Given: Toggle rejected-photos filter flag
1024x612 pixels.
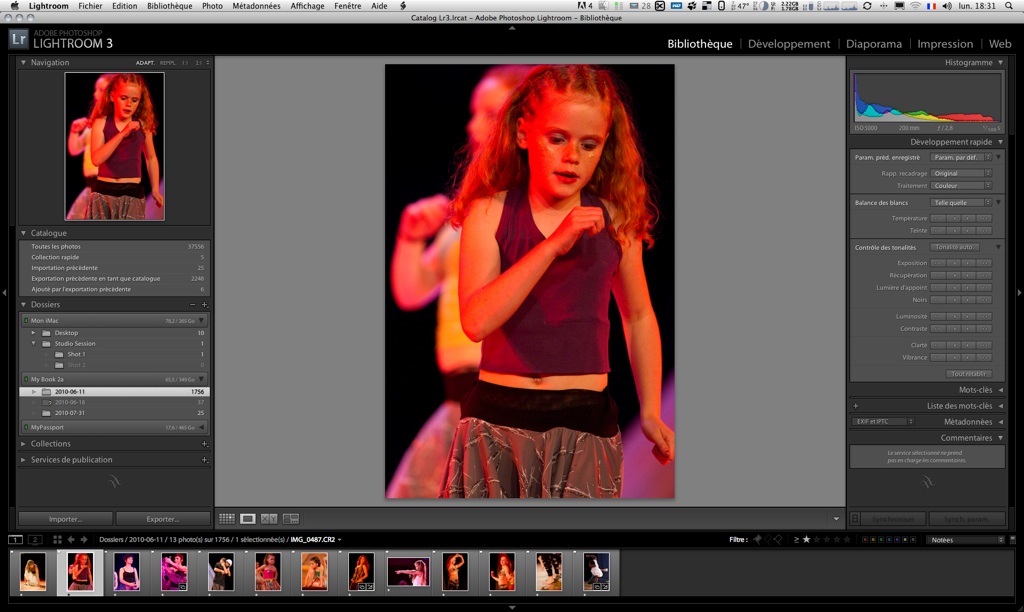Looking at the screenshot, I should tap(778, 540).
